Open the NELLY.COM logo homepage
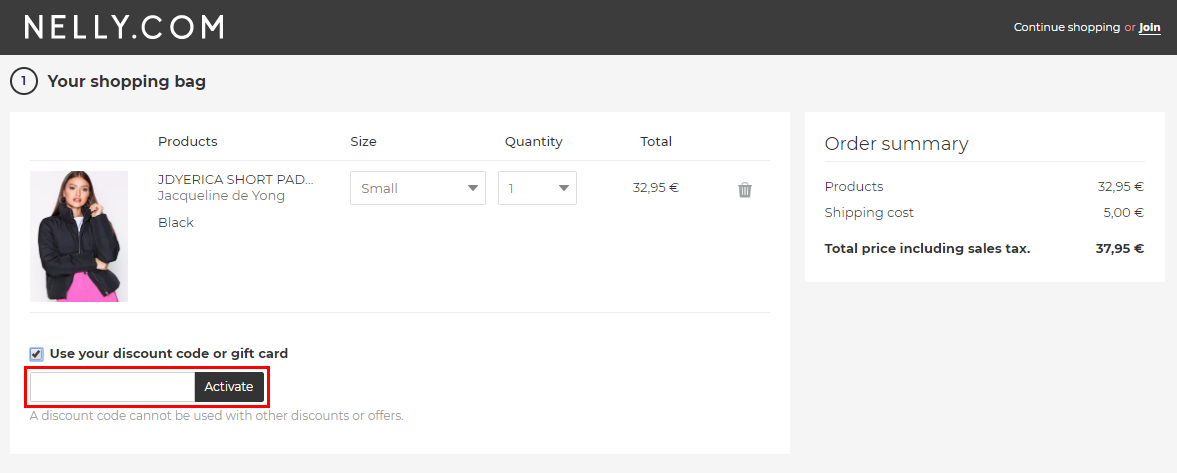 coord(124,27)
